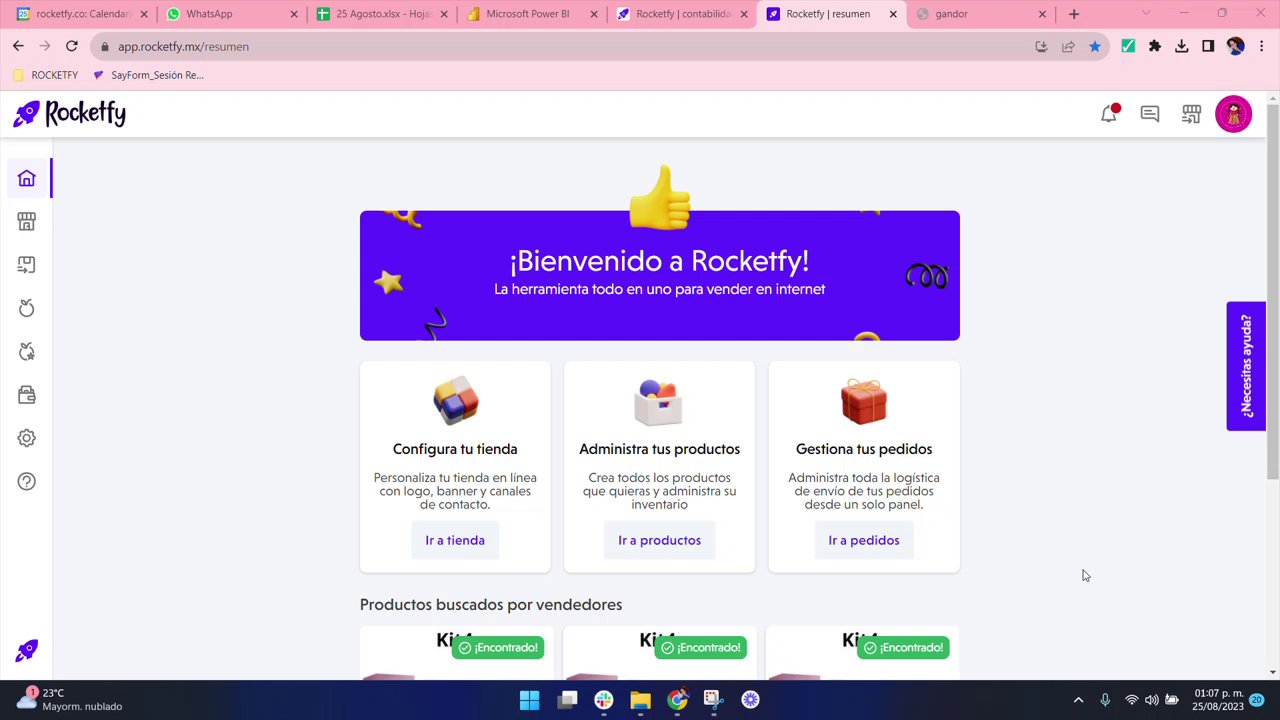The height and width of the screenshot is (720, 1280).
Task: Click the third ¡Encontrado! badge
Action: click(x=903, y=648)
